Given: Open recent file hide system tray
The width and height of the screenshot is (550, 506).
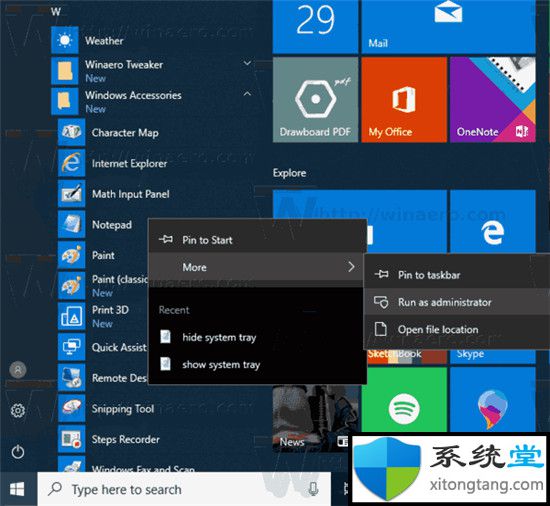Looking at the screenshot, I should [x=257, y=337].
